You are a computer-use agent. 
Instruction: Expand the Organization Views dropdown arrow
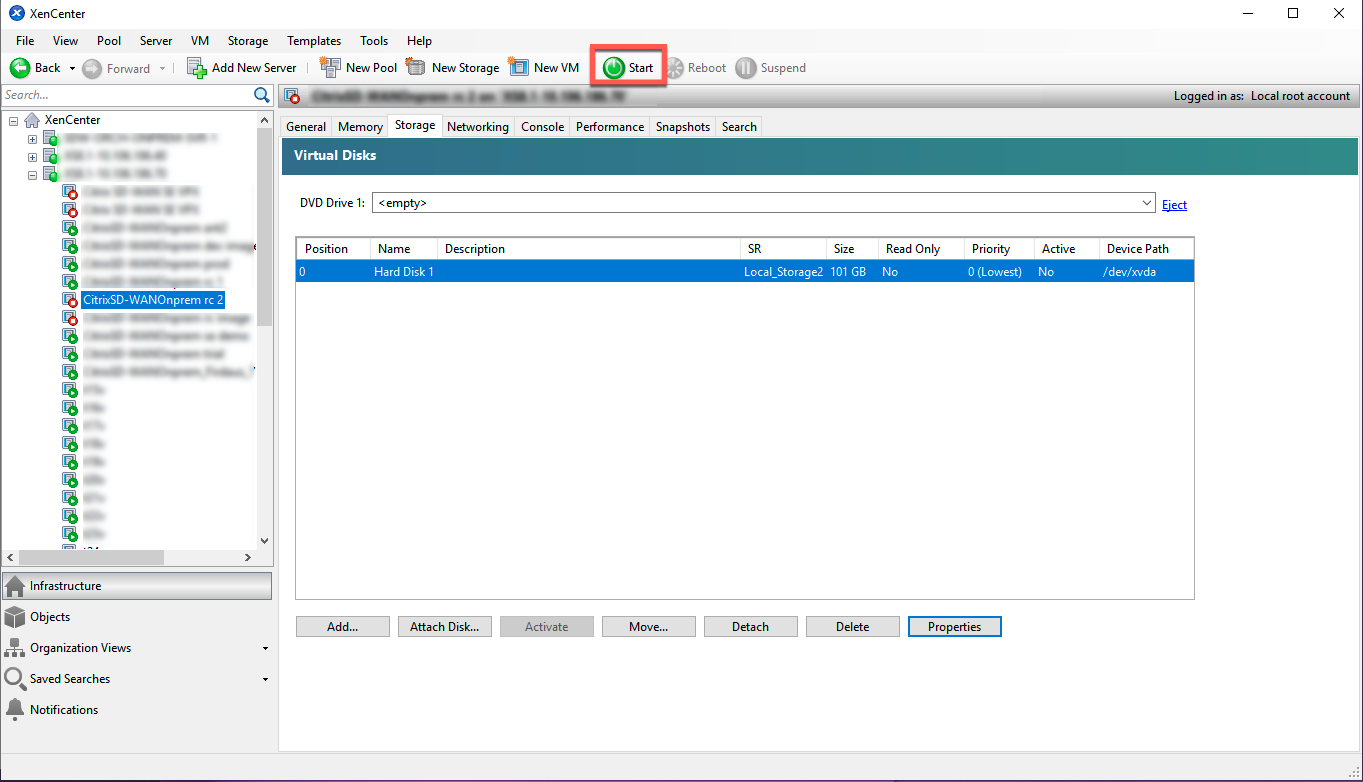[265, 648]
